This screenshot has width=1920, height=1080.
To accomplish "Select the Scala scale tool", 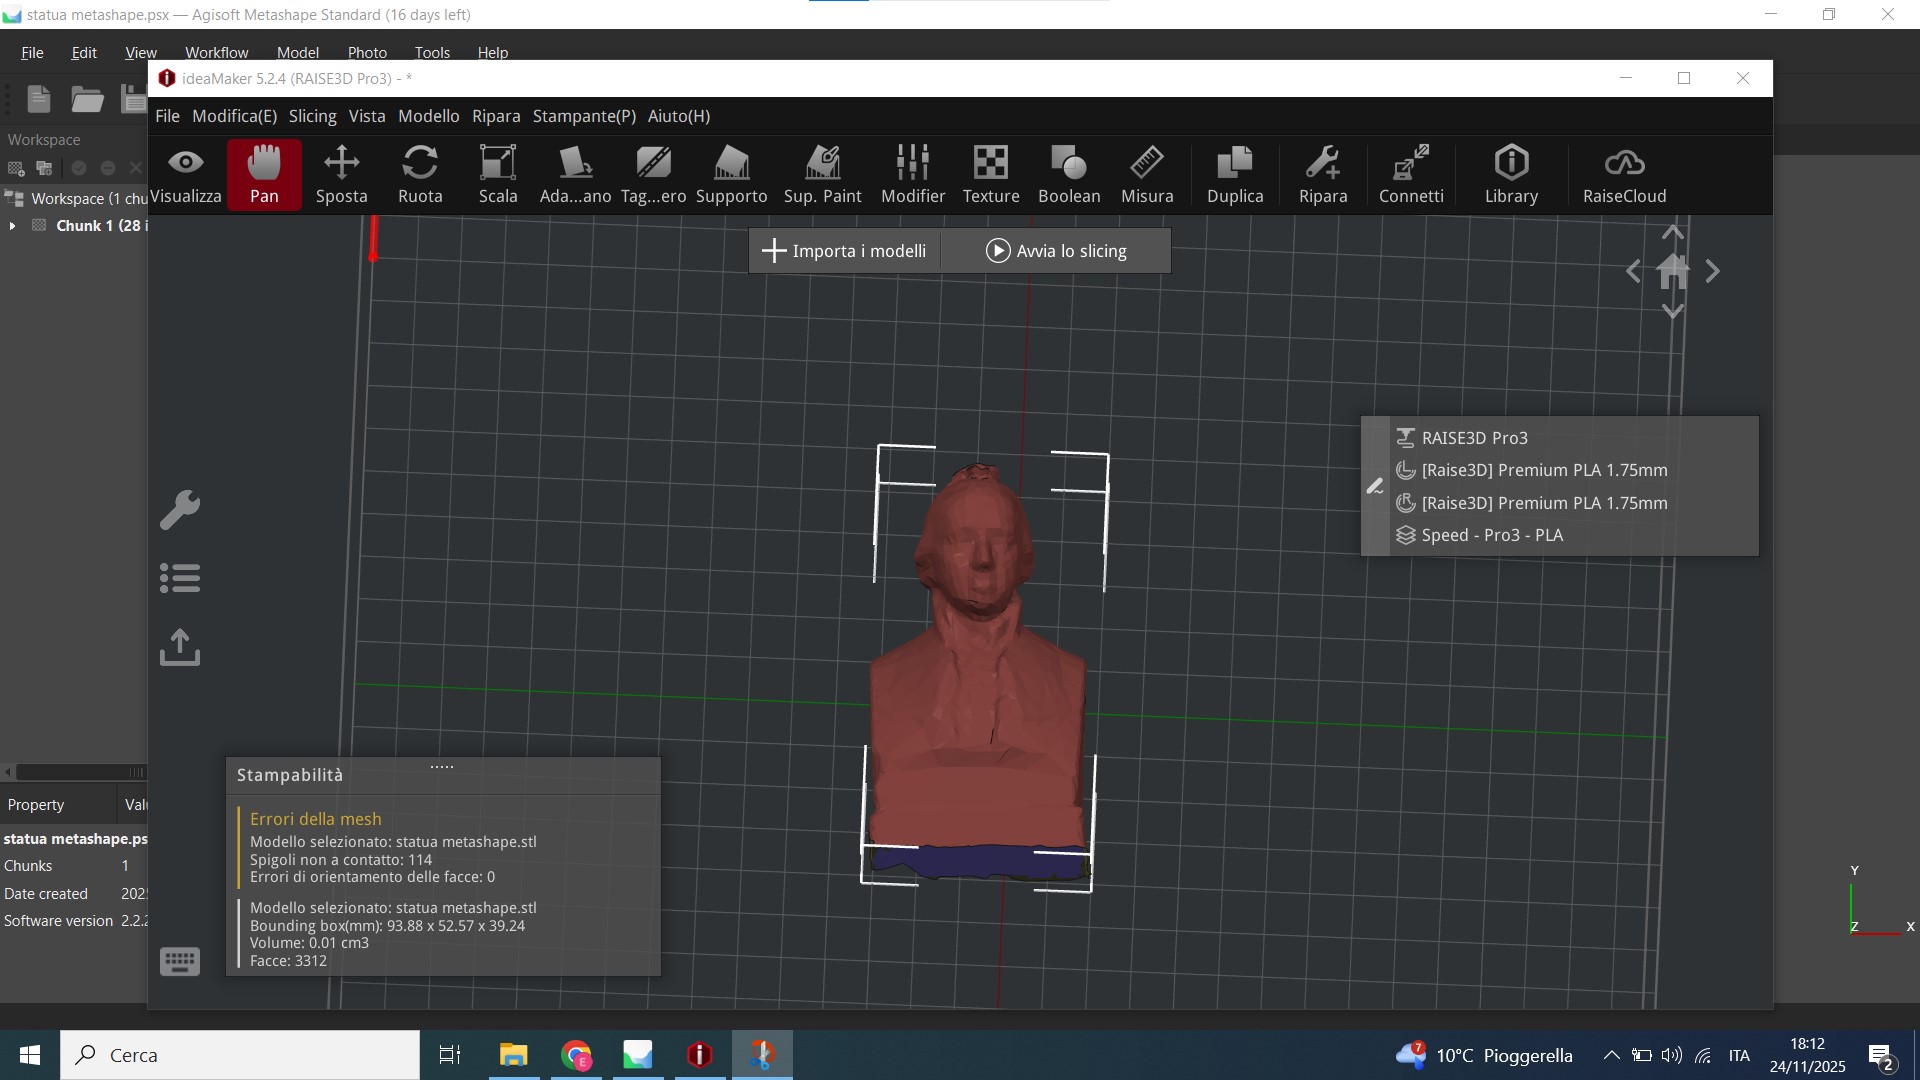I will coord(498,174).
